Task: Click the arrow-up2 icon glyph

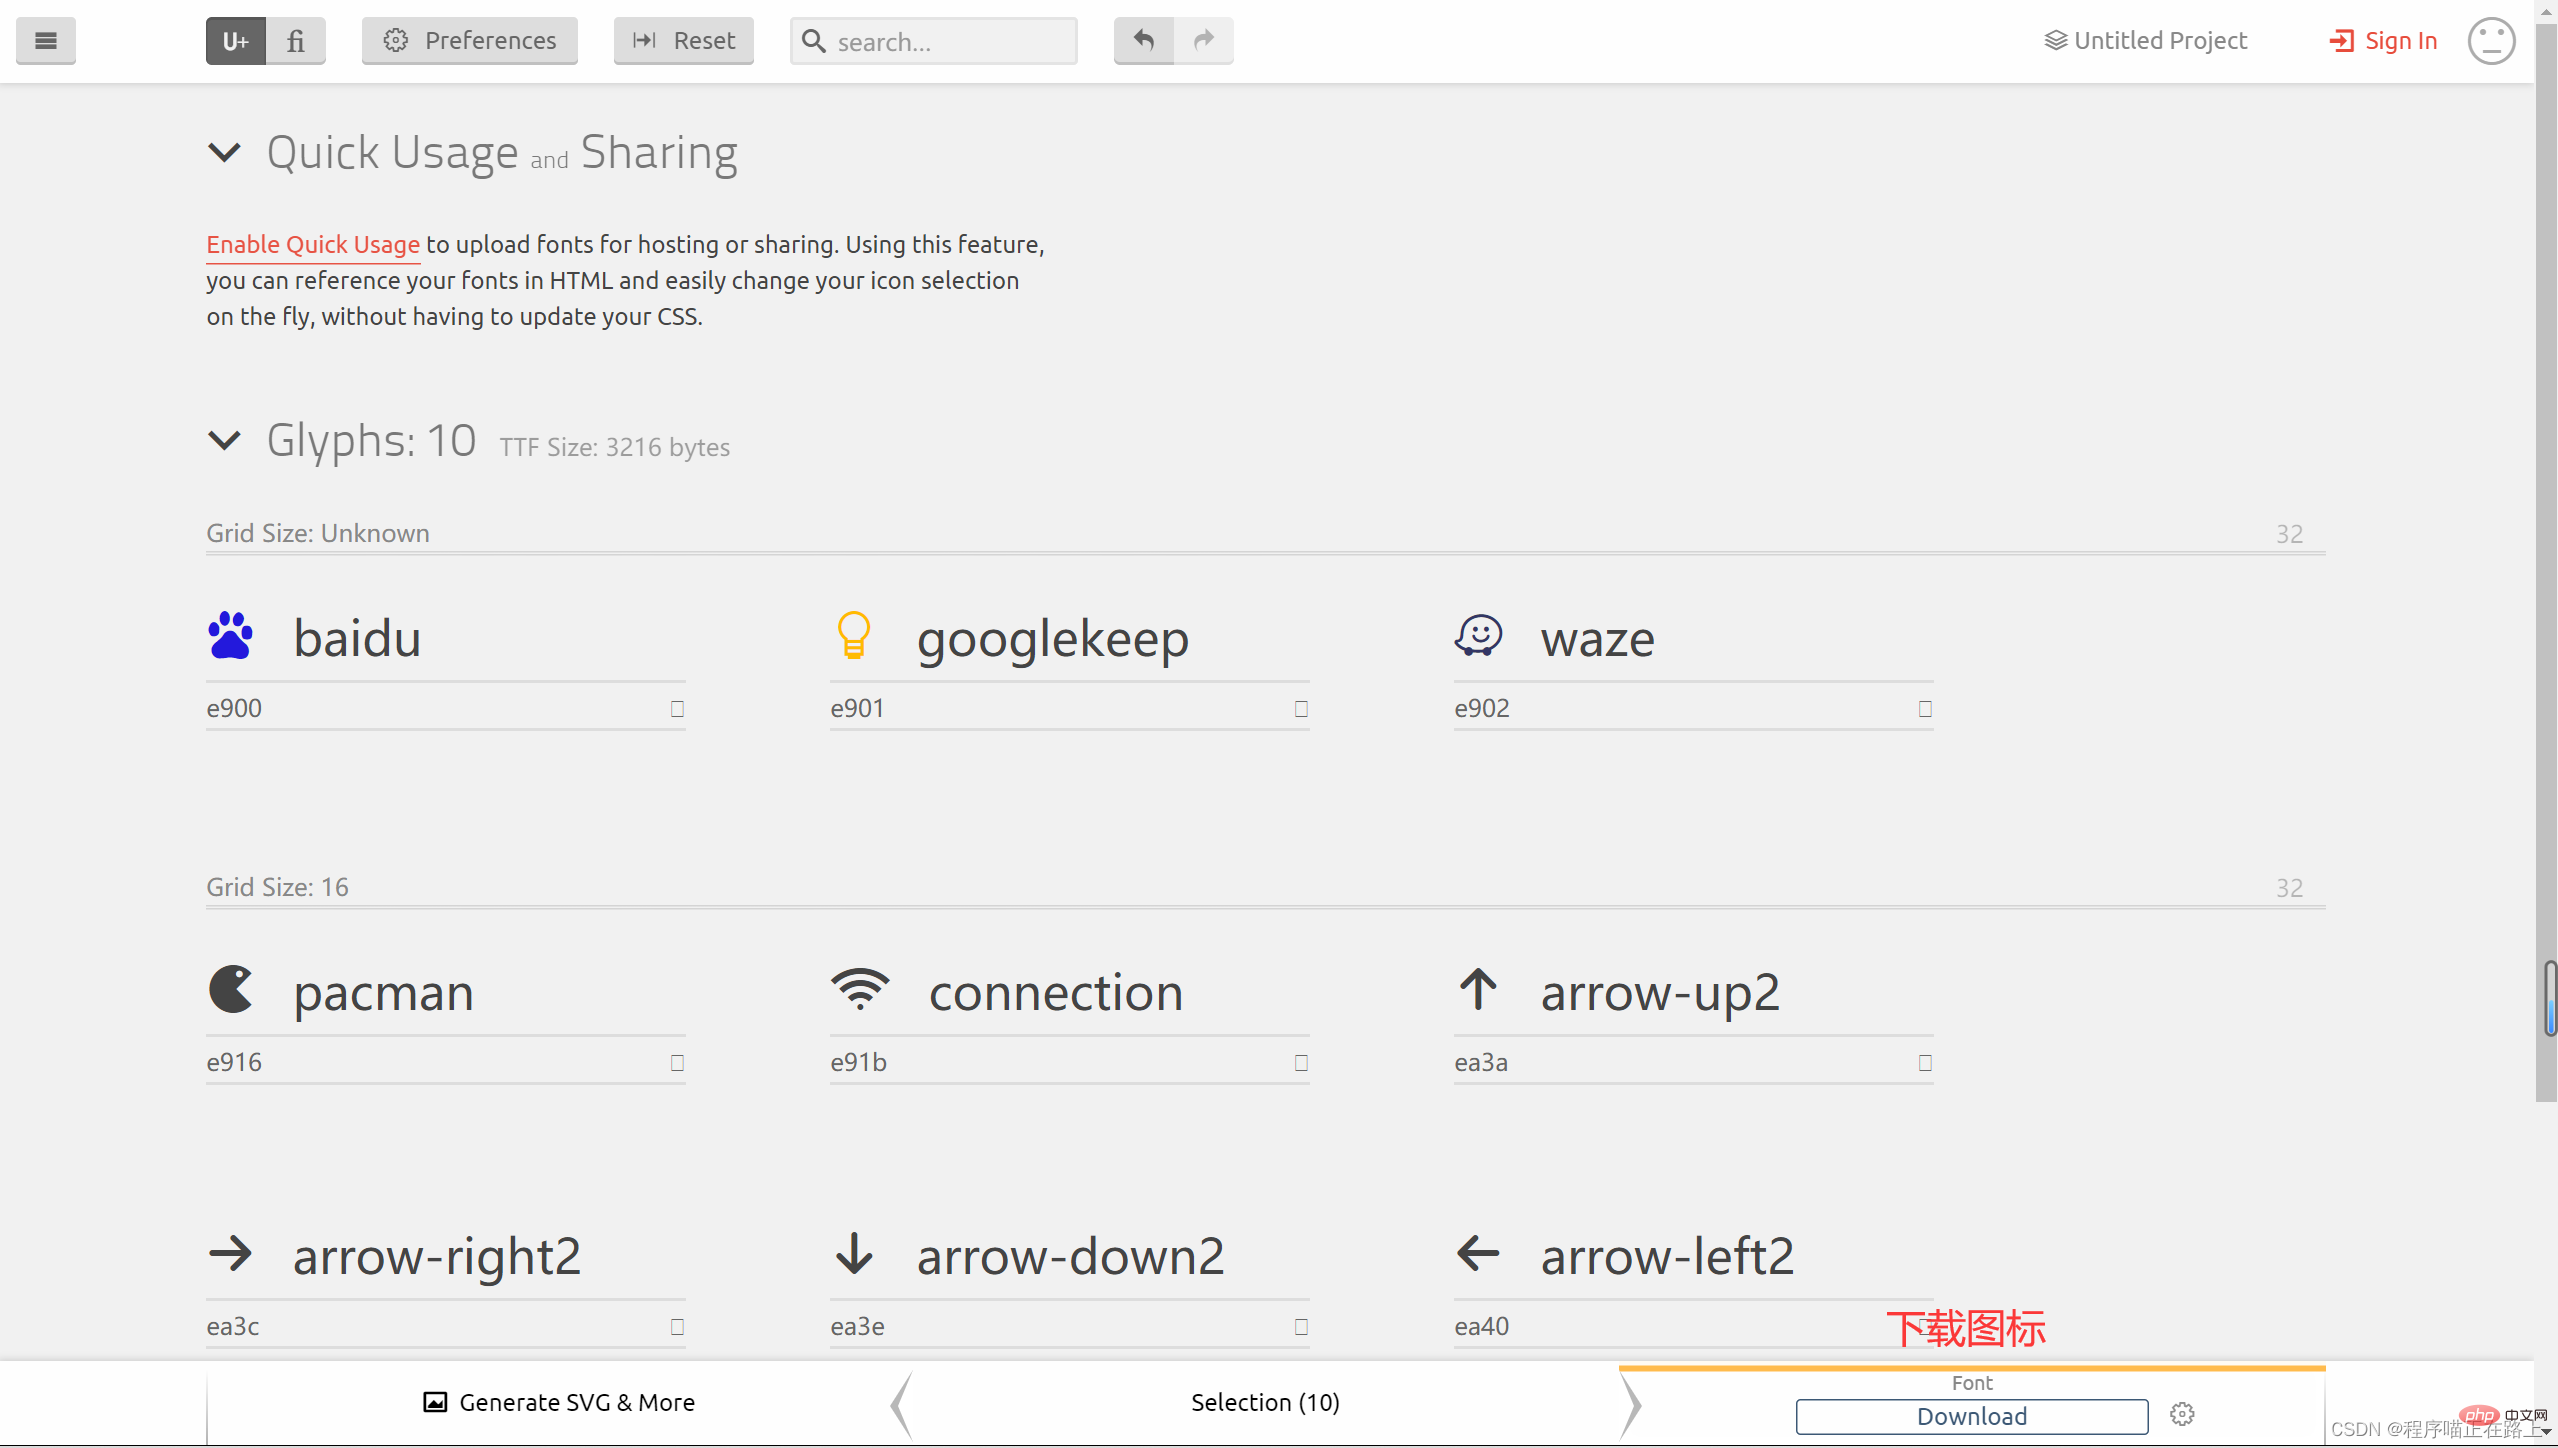Action: [1478, 989]
